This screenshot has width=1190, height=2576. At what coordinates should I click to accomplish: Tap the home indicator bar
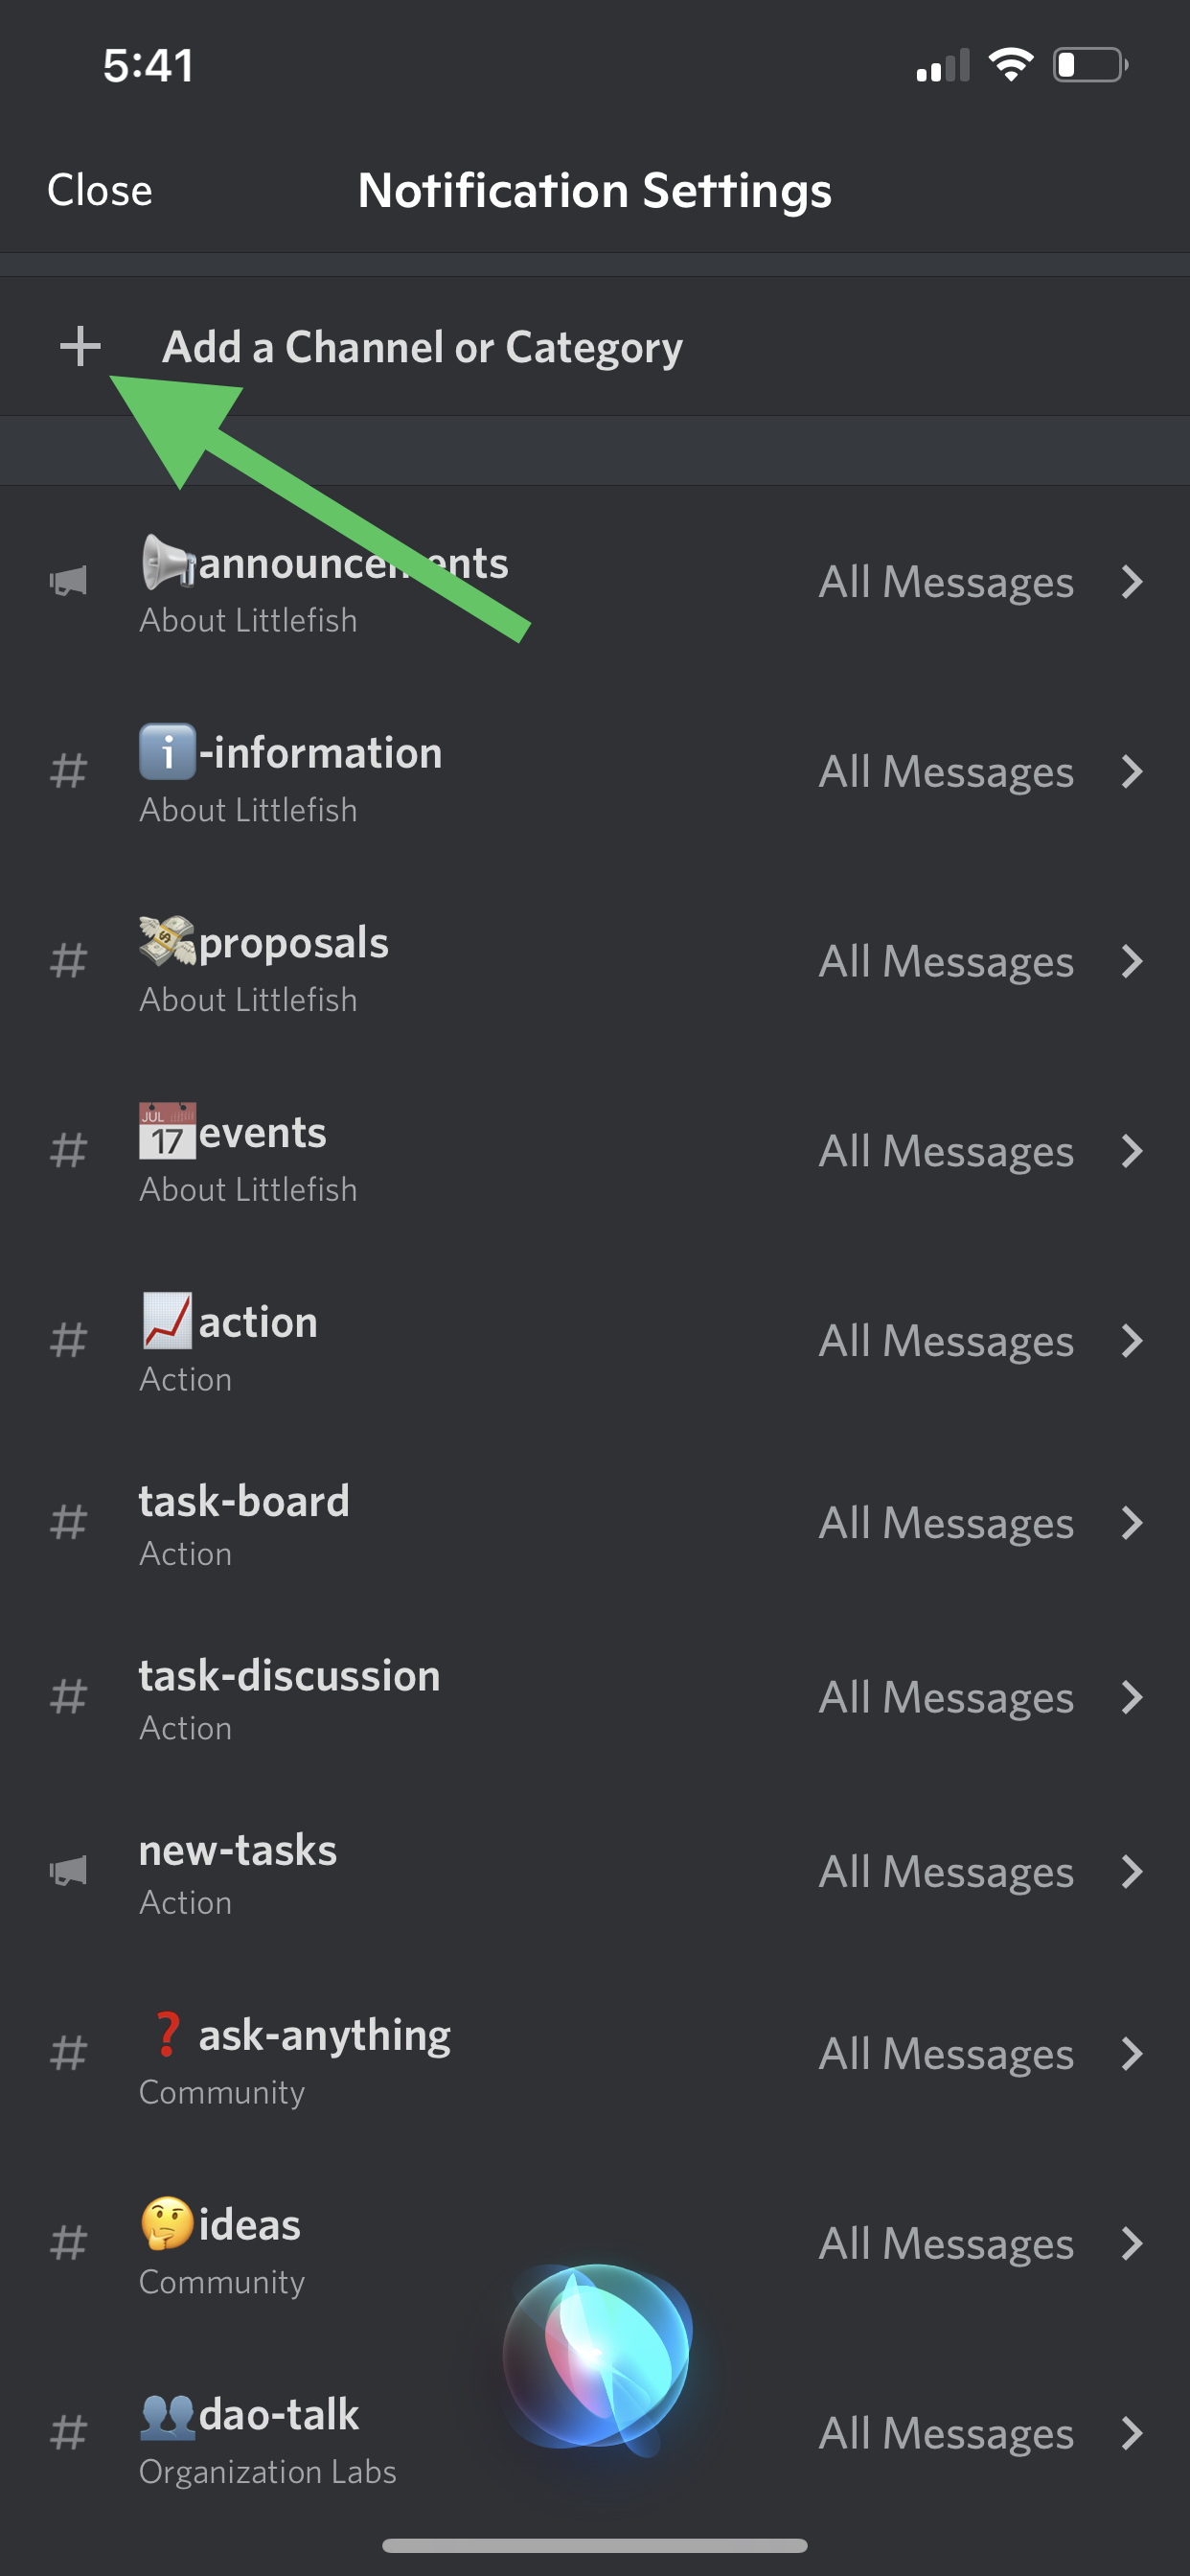tap(595, 2545)
